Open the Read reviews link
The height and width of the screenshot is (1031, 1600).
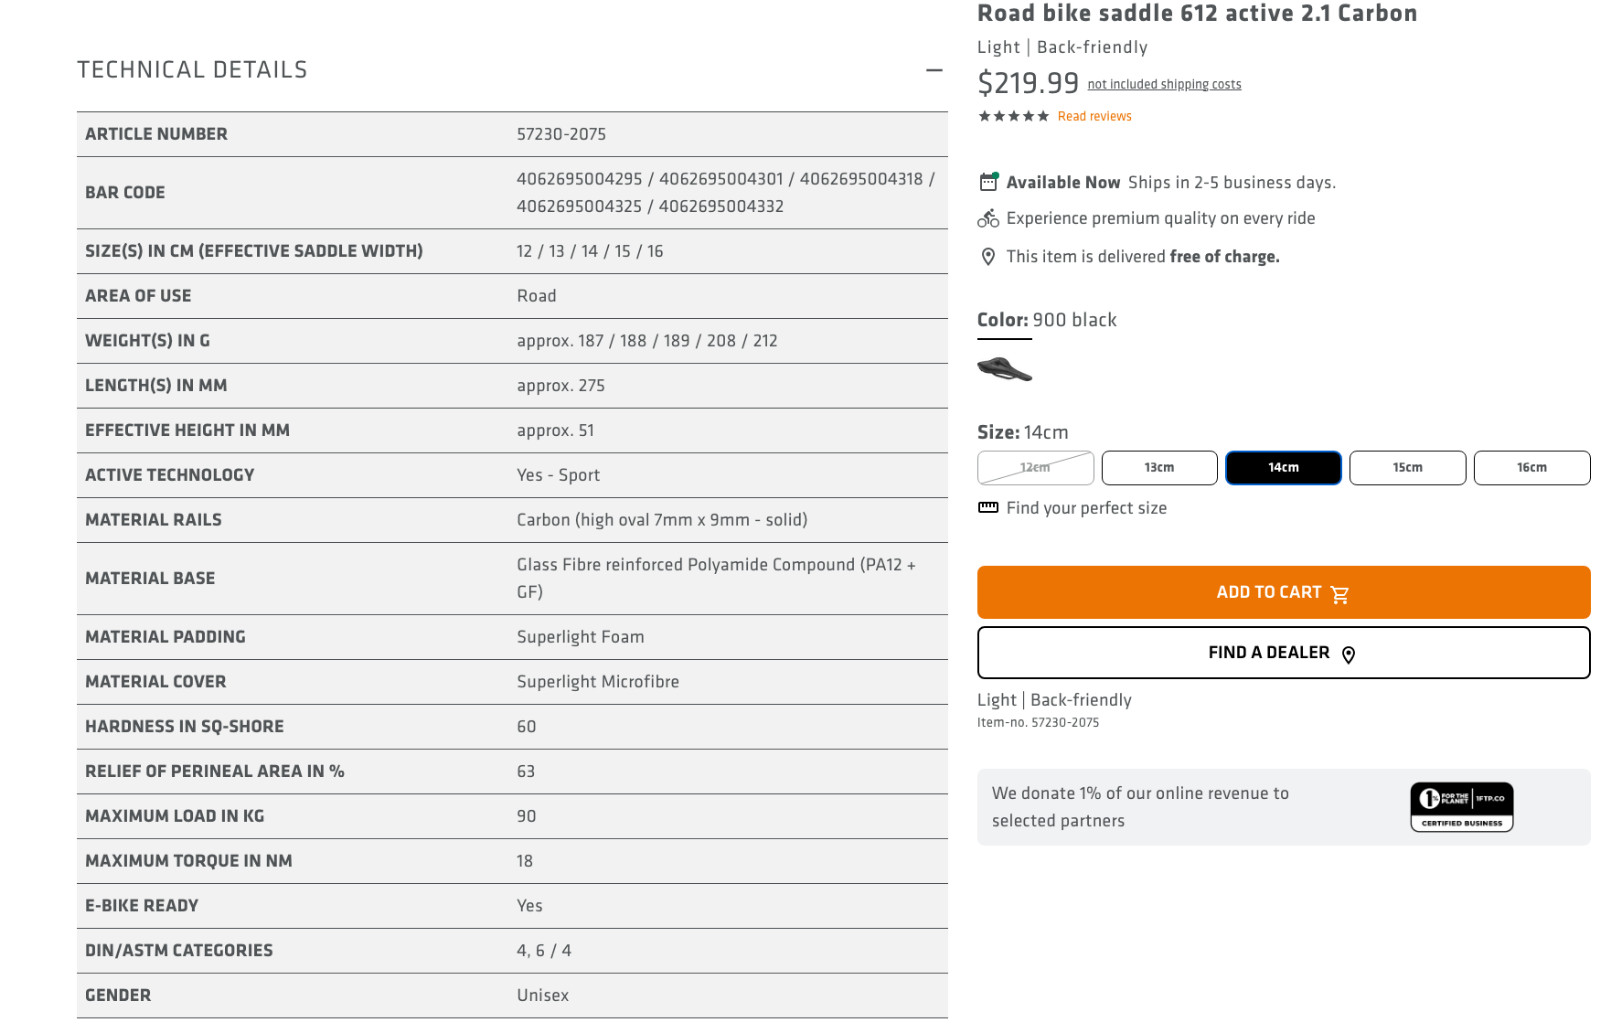pos(1094,116)
